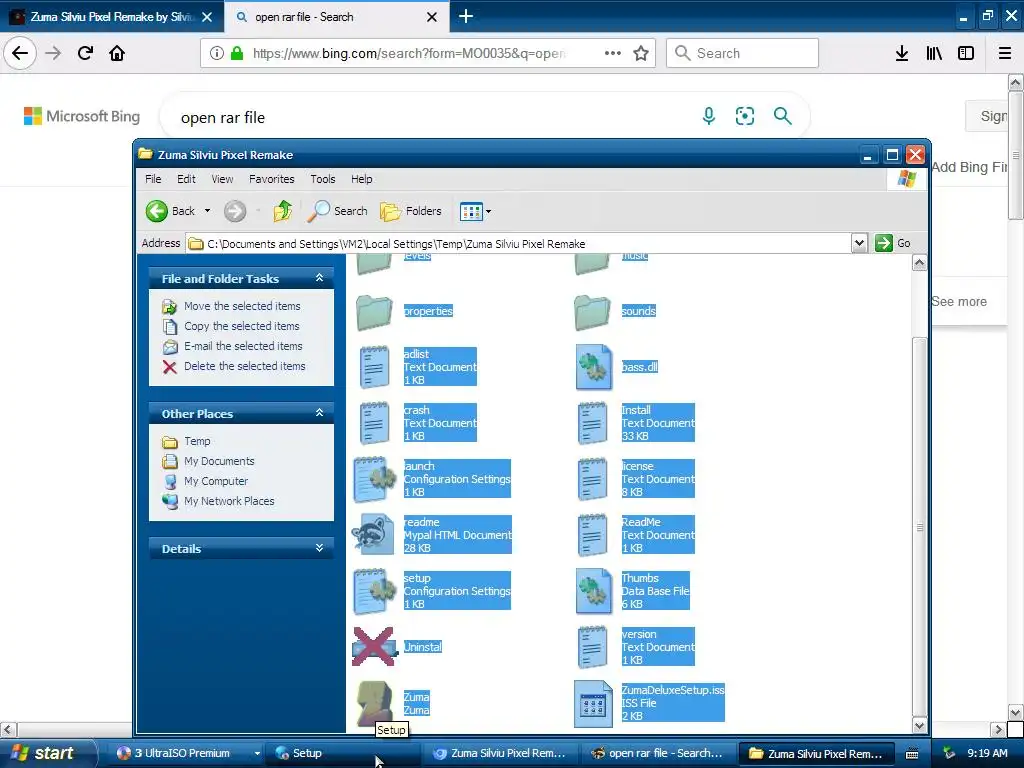Viewport: 1024px width, 768px height.
Task: Click Bing voice search microphone
Action: 708,116
